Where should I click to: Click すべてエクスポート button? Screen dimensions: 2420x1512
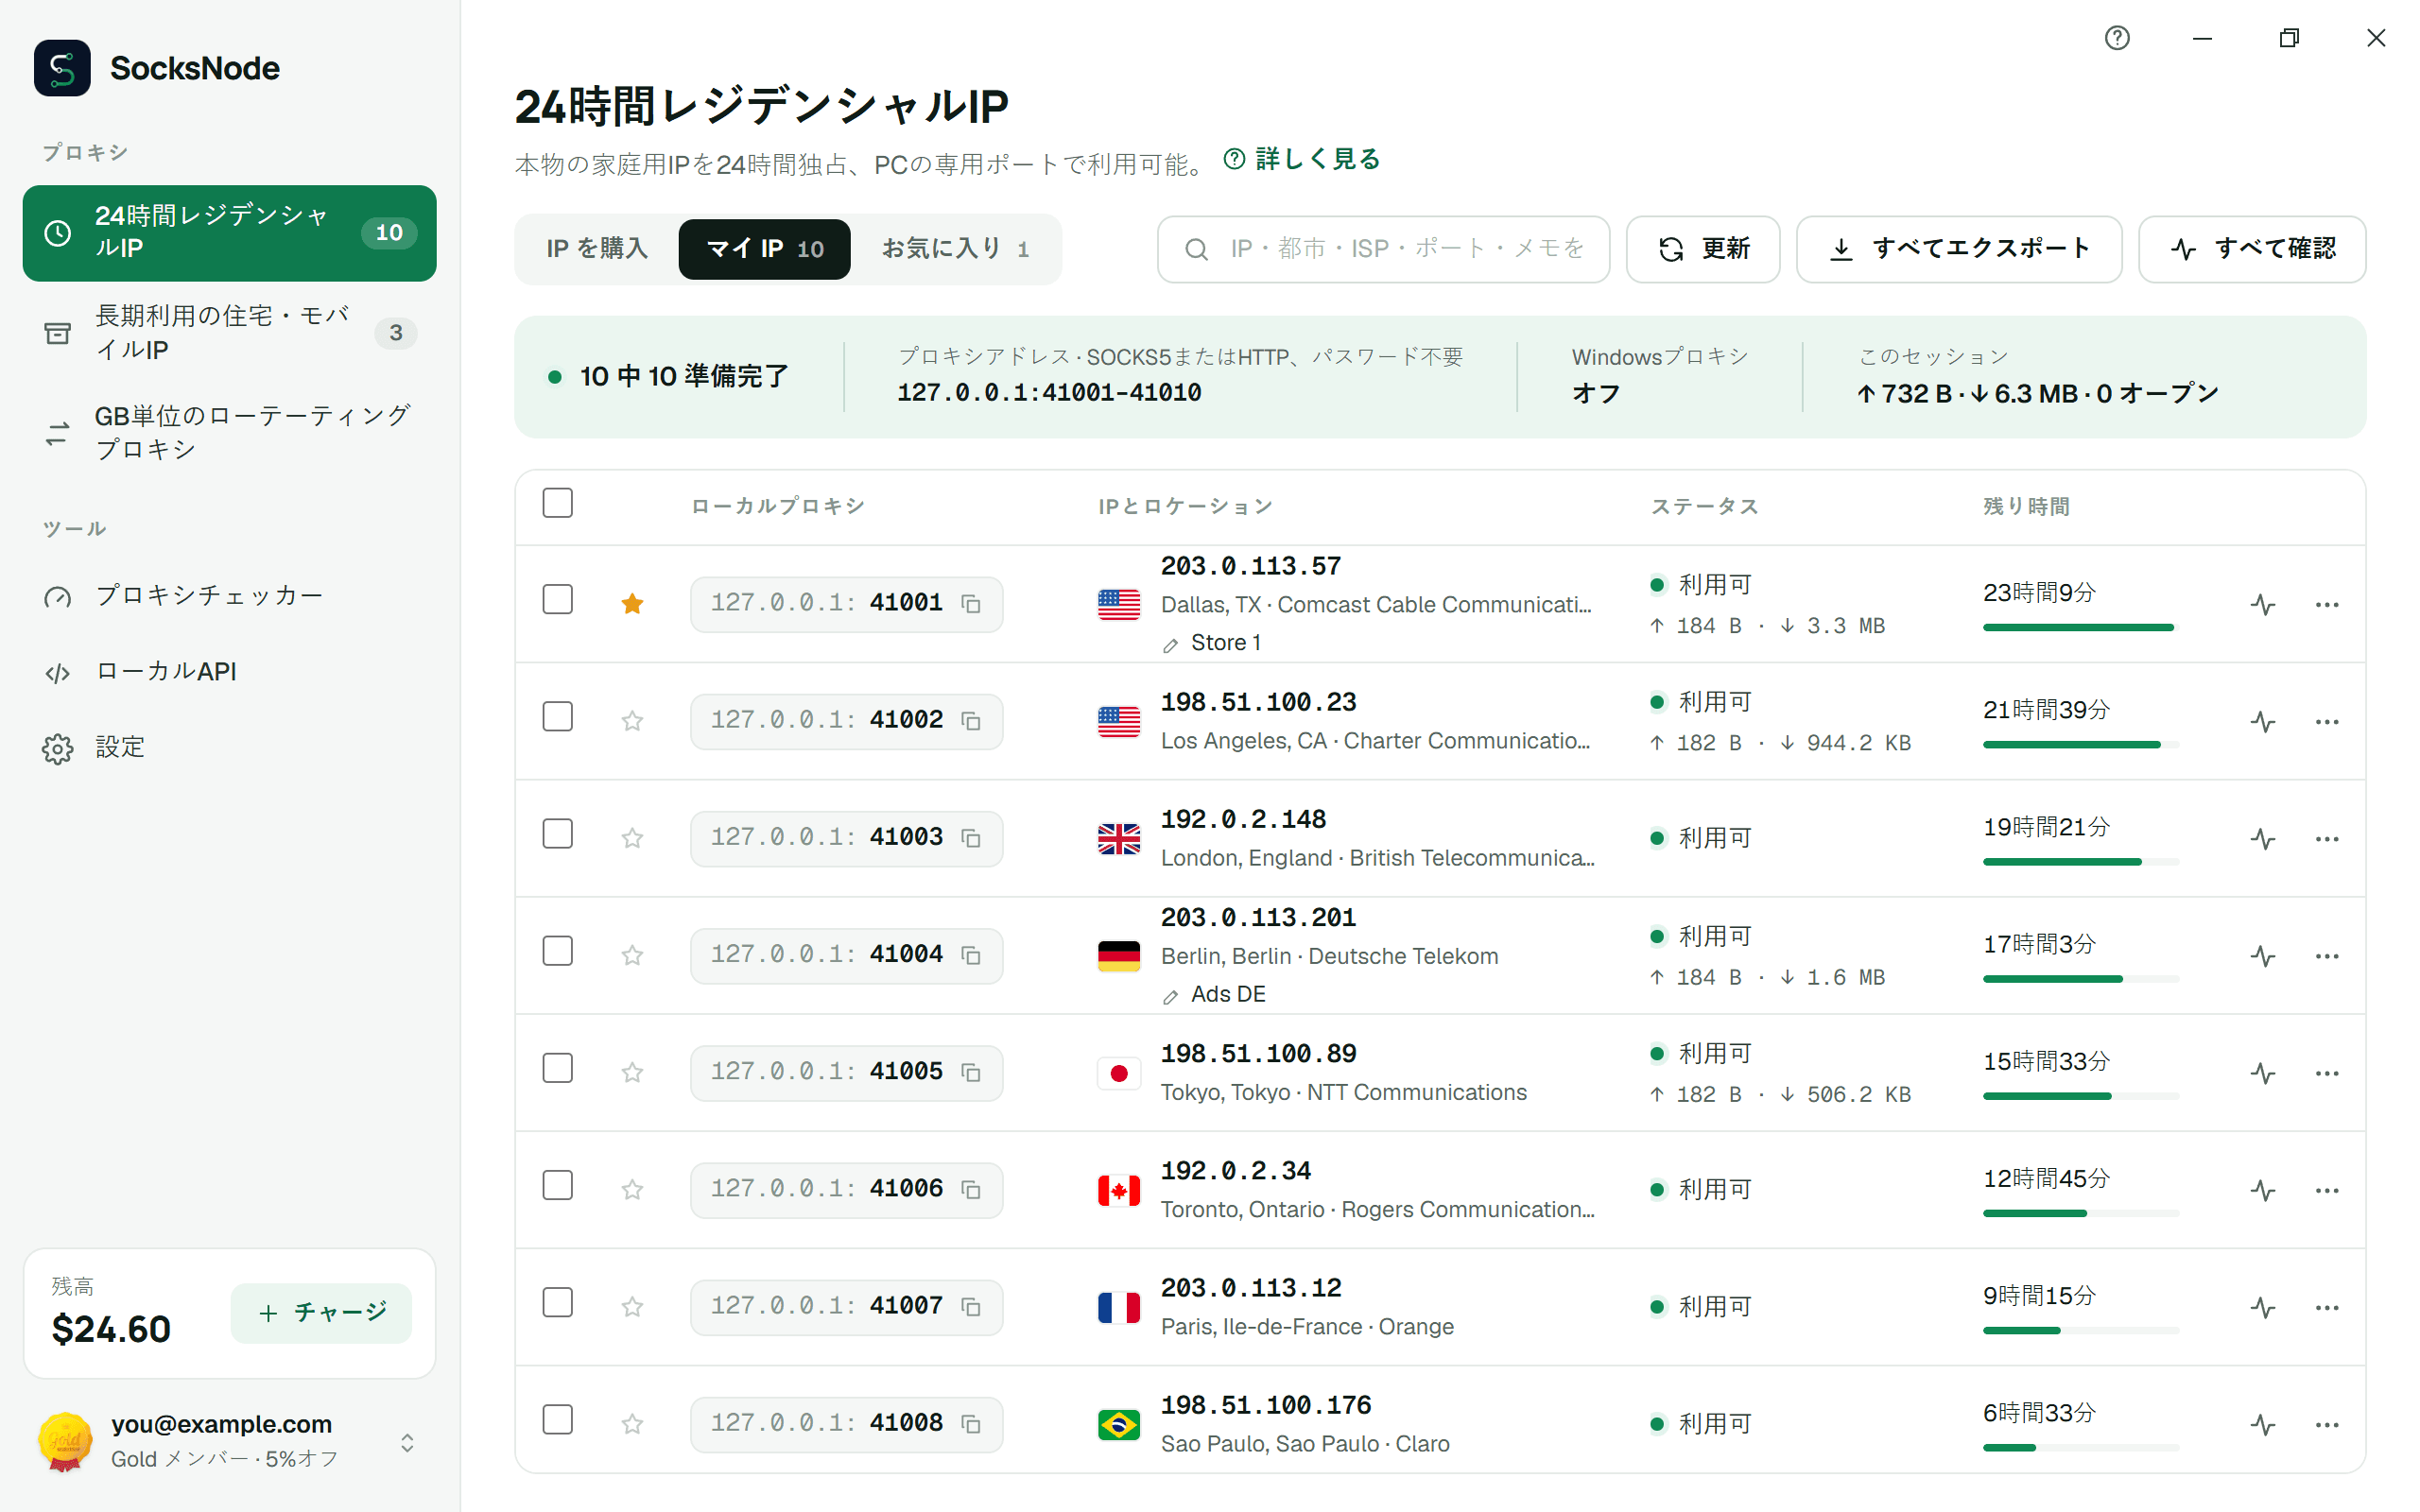pyautogui.click(x=1958, y=248)
